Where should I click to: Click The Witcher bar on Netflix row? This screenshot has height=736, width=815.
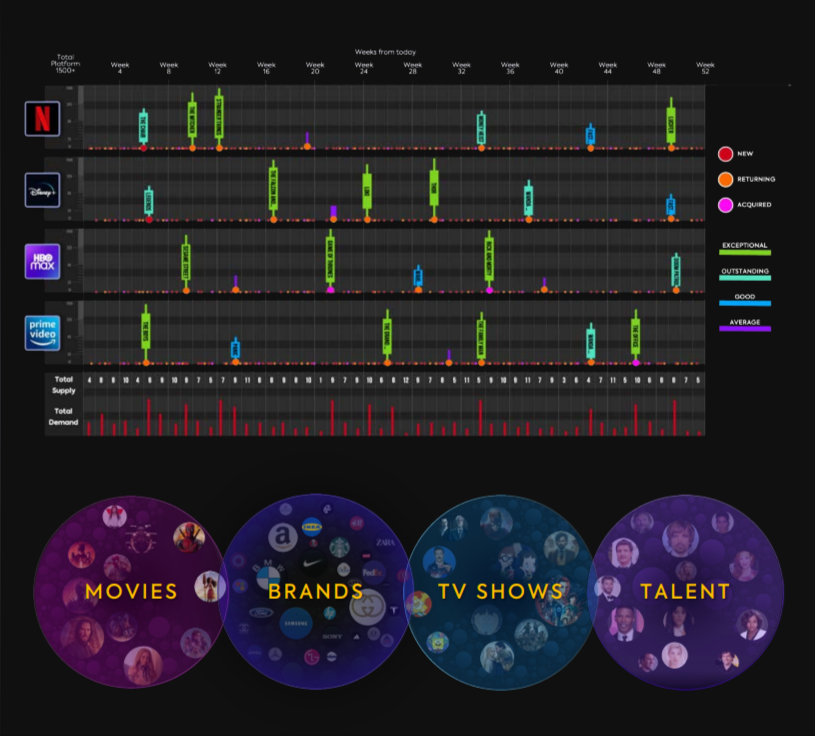coord(192,120)
